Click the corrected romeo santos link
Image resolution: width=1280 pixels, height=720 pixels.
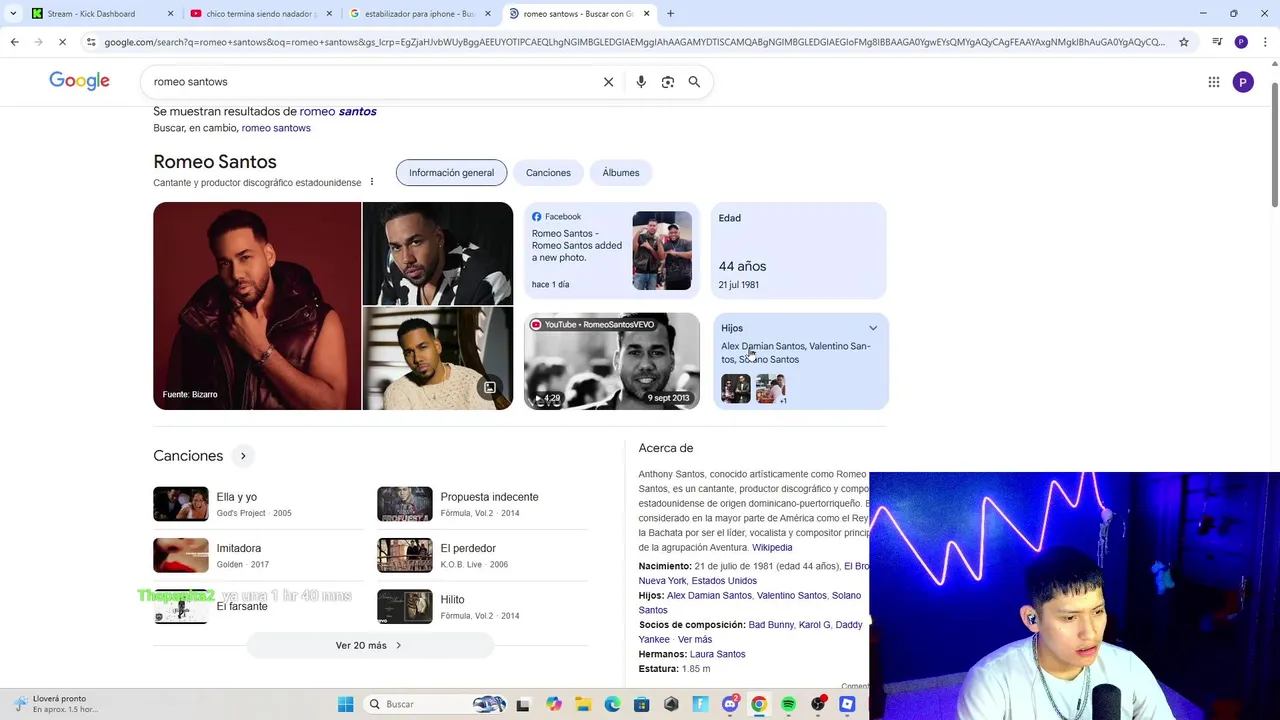338,111
